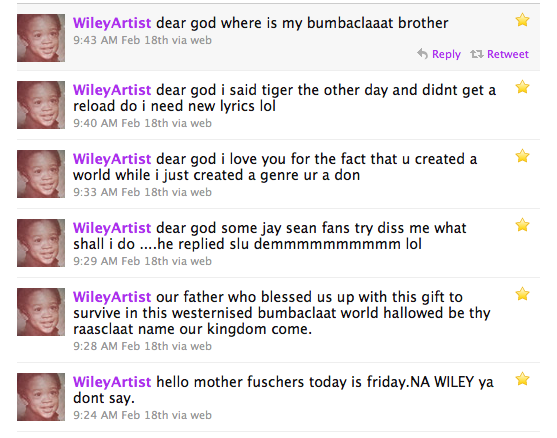Image resolution: width=557 pixels, height=438 pixels.
Task: Click WileyArtist name on kingdom come tweet
Action: [x=112, y=297]
